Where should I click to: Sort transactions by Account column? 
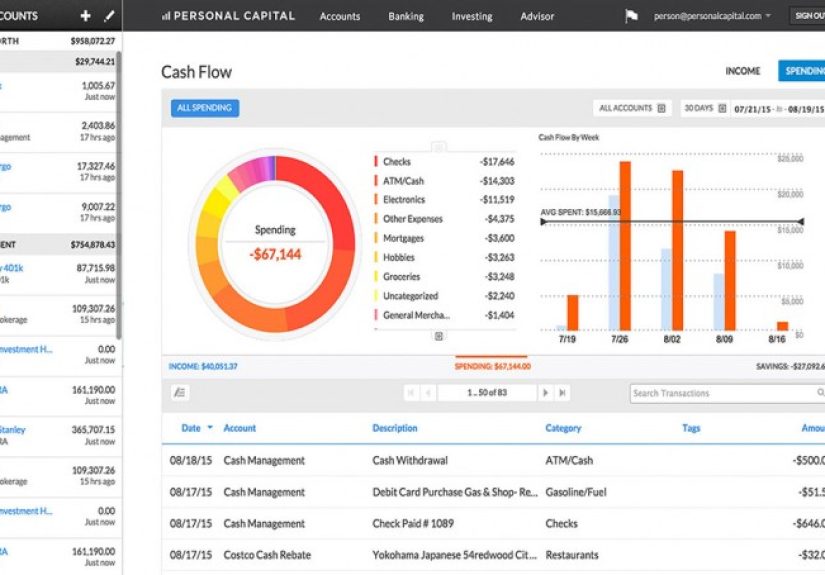[239, 428]
